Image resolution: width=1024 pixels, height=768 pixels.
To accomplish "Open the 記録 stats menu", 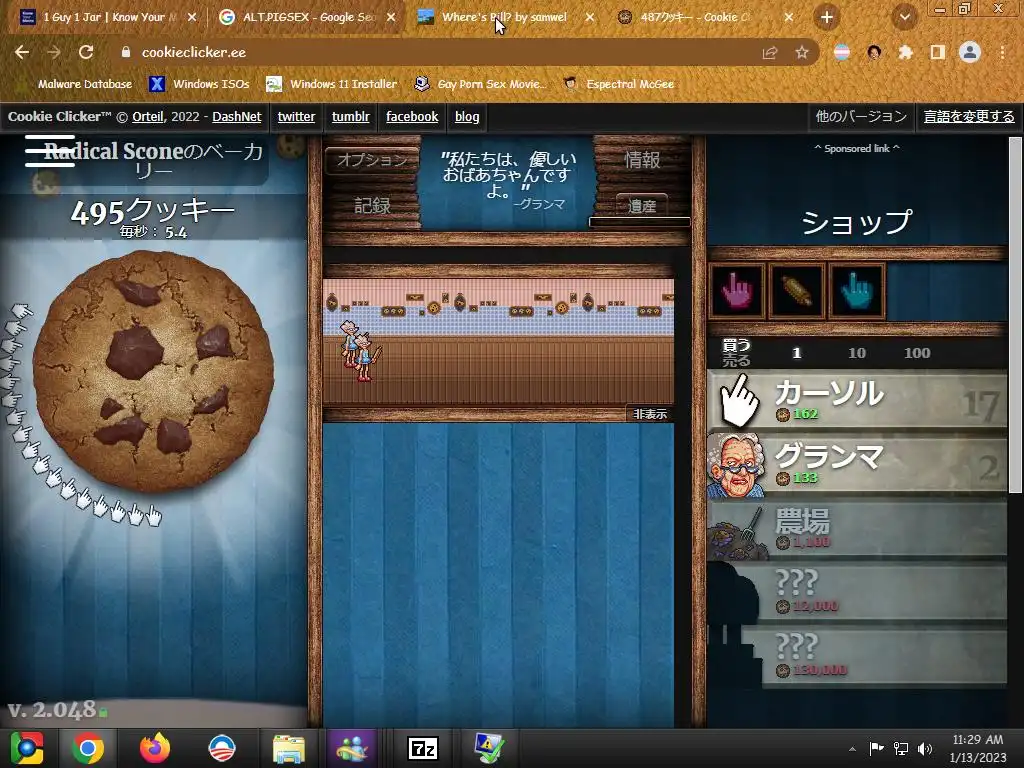I will (372, 206).
